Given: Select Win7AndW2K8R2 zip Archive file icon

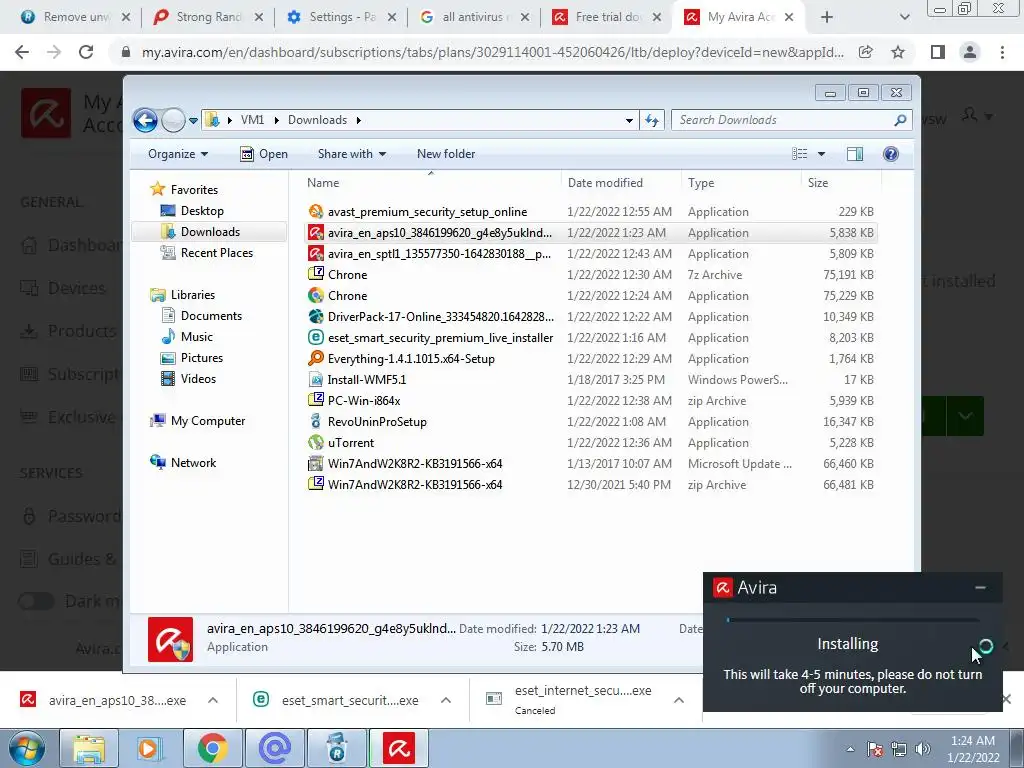Looking at the screenshot, I should pyautogui.click(x=315, y=485).
